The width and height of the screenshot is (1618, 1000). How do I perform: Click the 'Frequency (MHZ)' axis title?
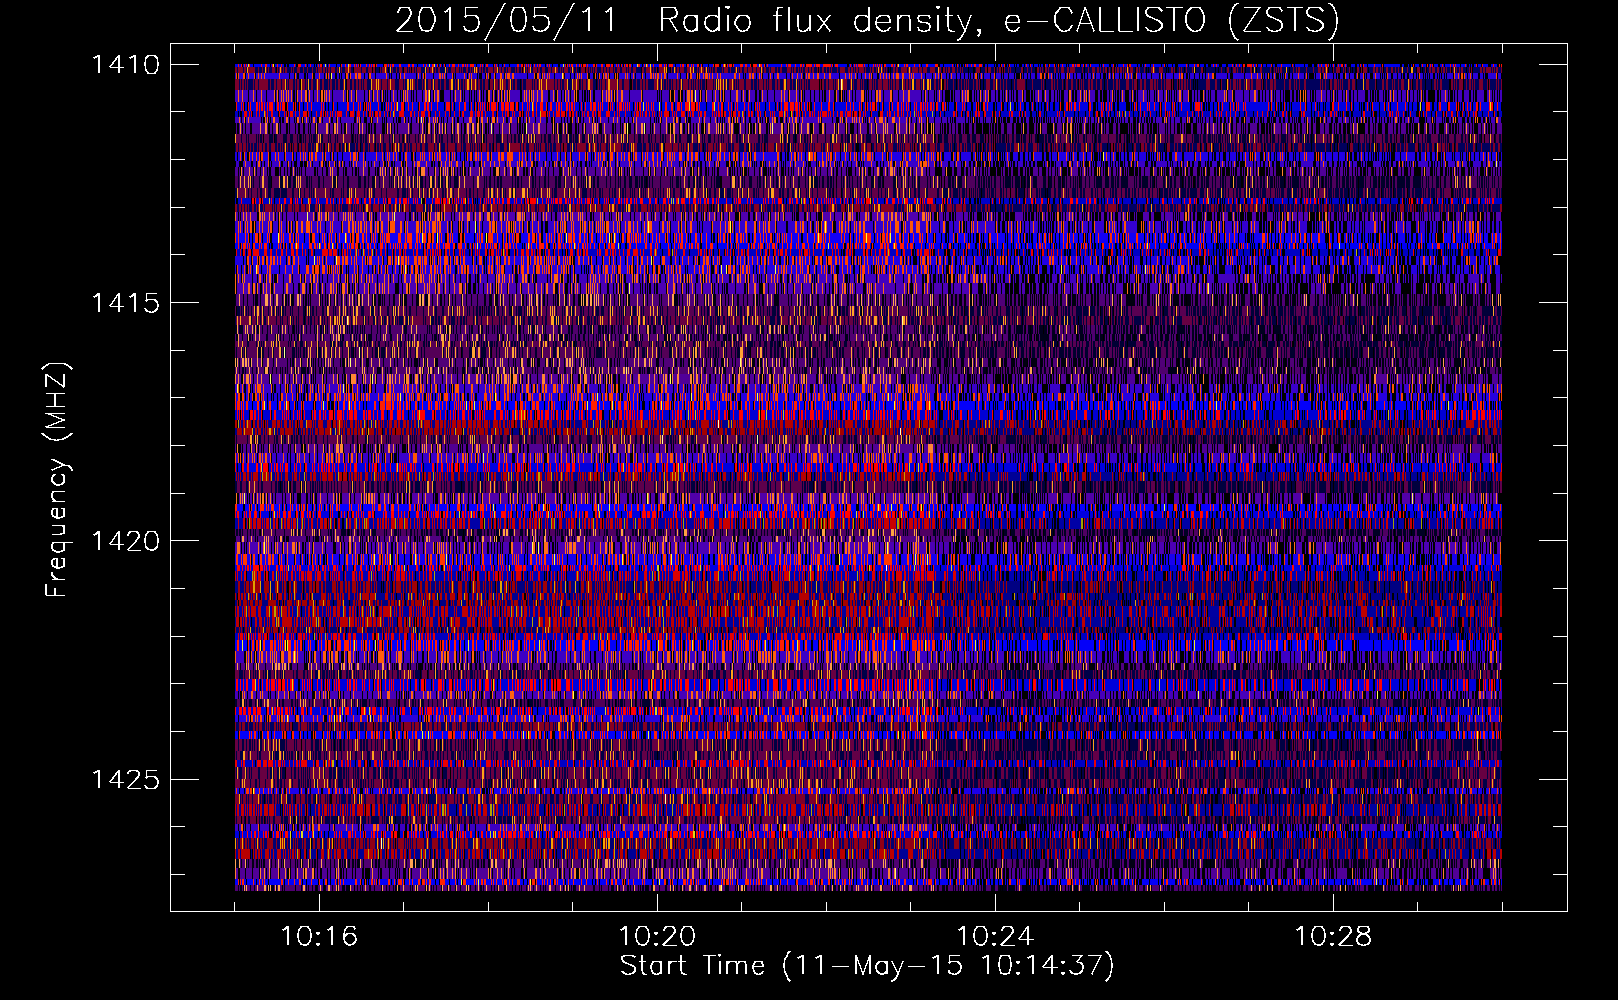point(57,480)
